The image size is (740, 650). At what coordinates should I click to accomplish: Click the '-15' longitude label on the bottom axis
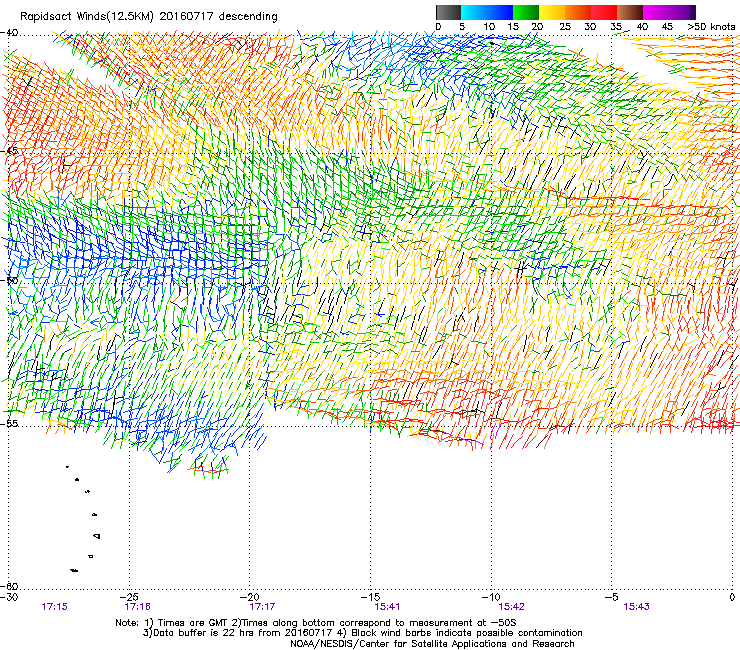(x=371, y=597)
